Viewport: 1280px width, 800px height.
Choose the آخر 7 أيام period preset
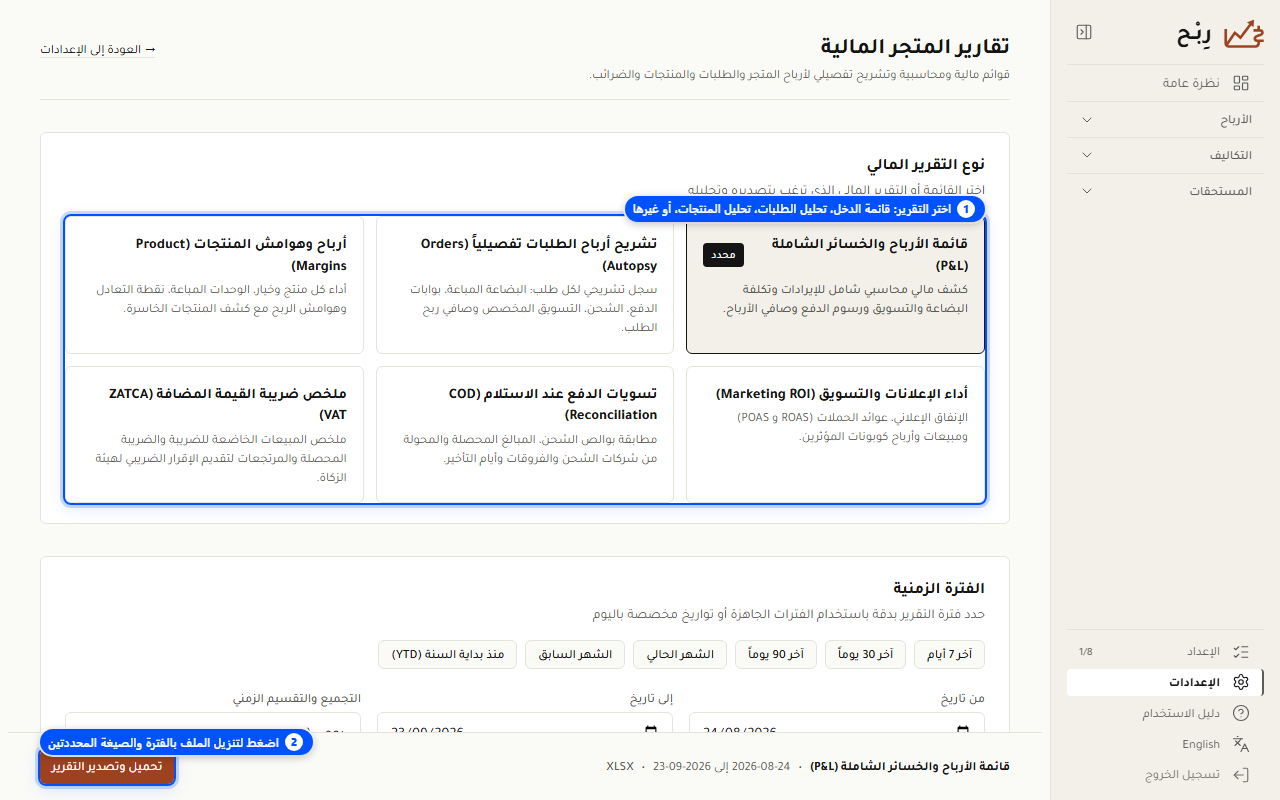tap(950, 654)
